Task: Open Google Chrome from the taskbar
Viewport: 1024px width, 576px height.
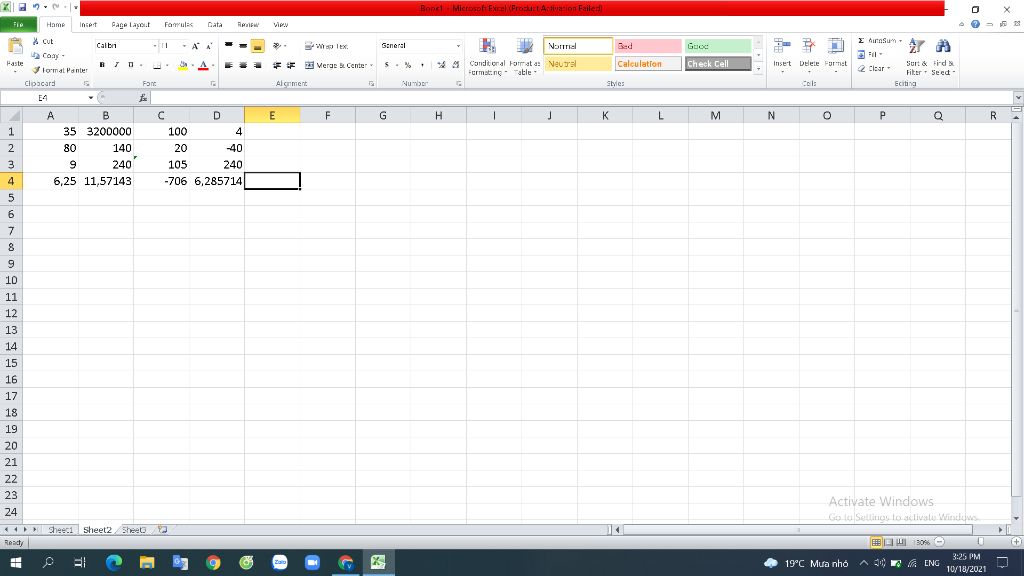Action: tap(213, 562)
